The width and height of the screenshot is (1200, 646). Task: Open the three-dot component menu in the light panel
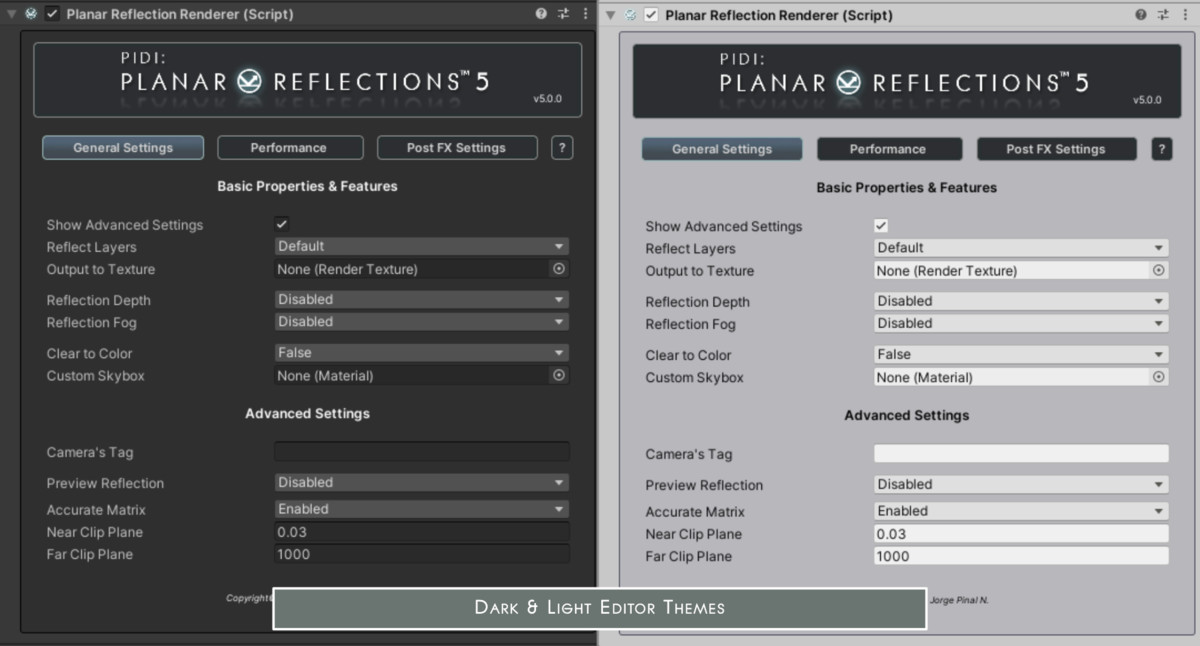click(1185, 15)
